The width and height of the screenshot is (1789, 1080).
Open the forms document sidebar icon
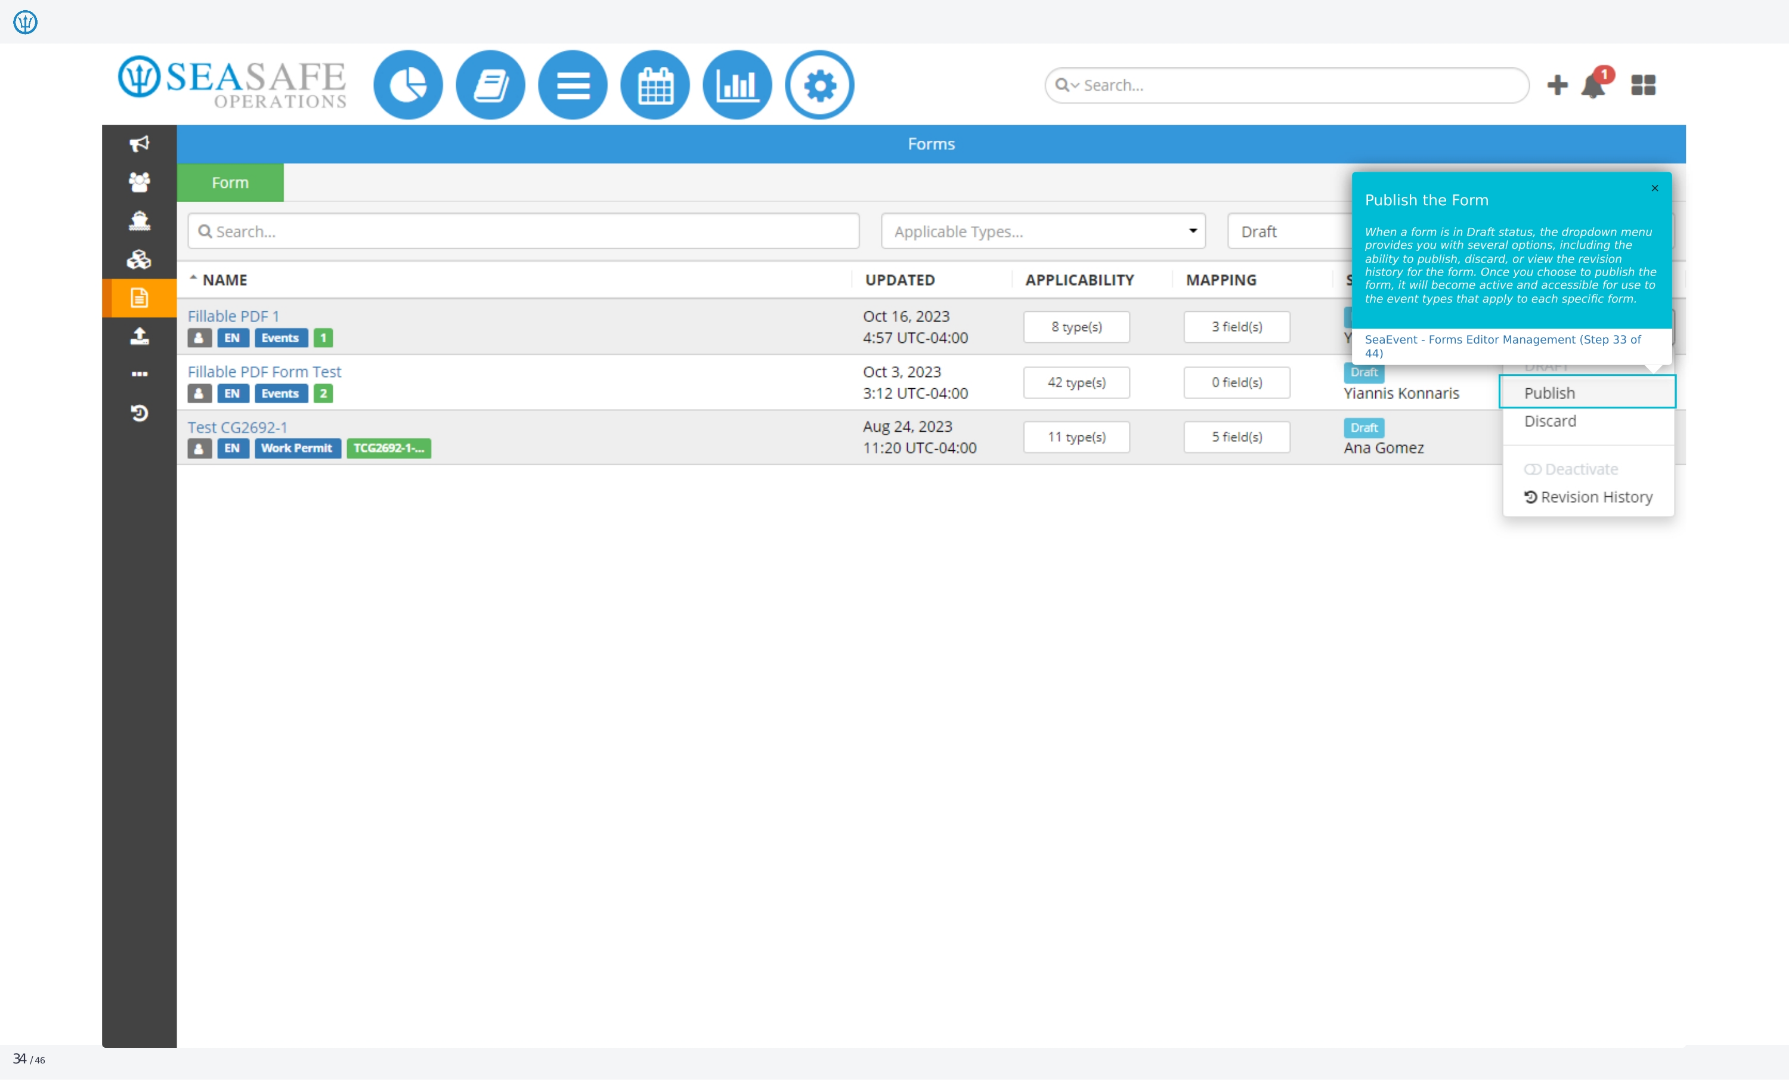[139, 297]
